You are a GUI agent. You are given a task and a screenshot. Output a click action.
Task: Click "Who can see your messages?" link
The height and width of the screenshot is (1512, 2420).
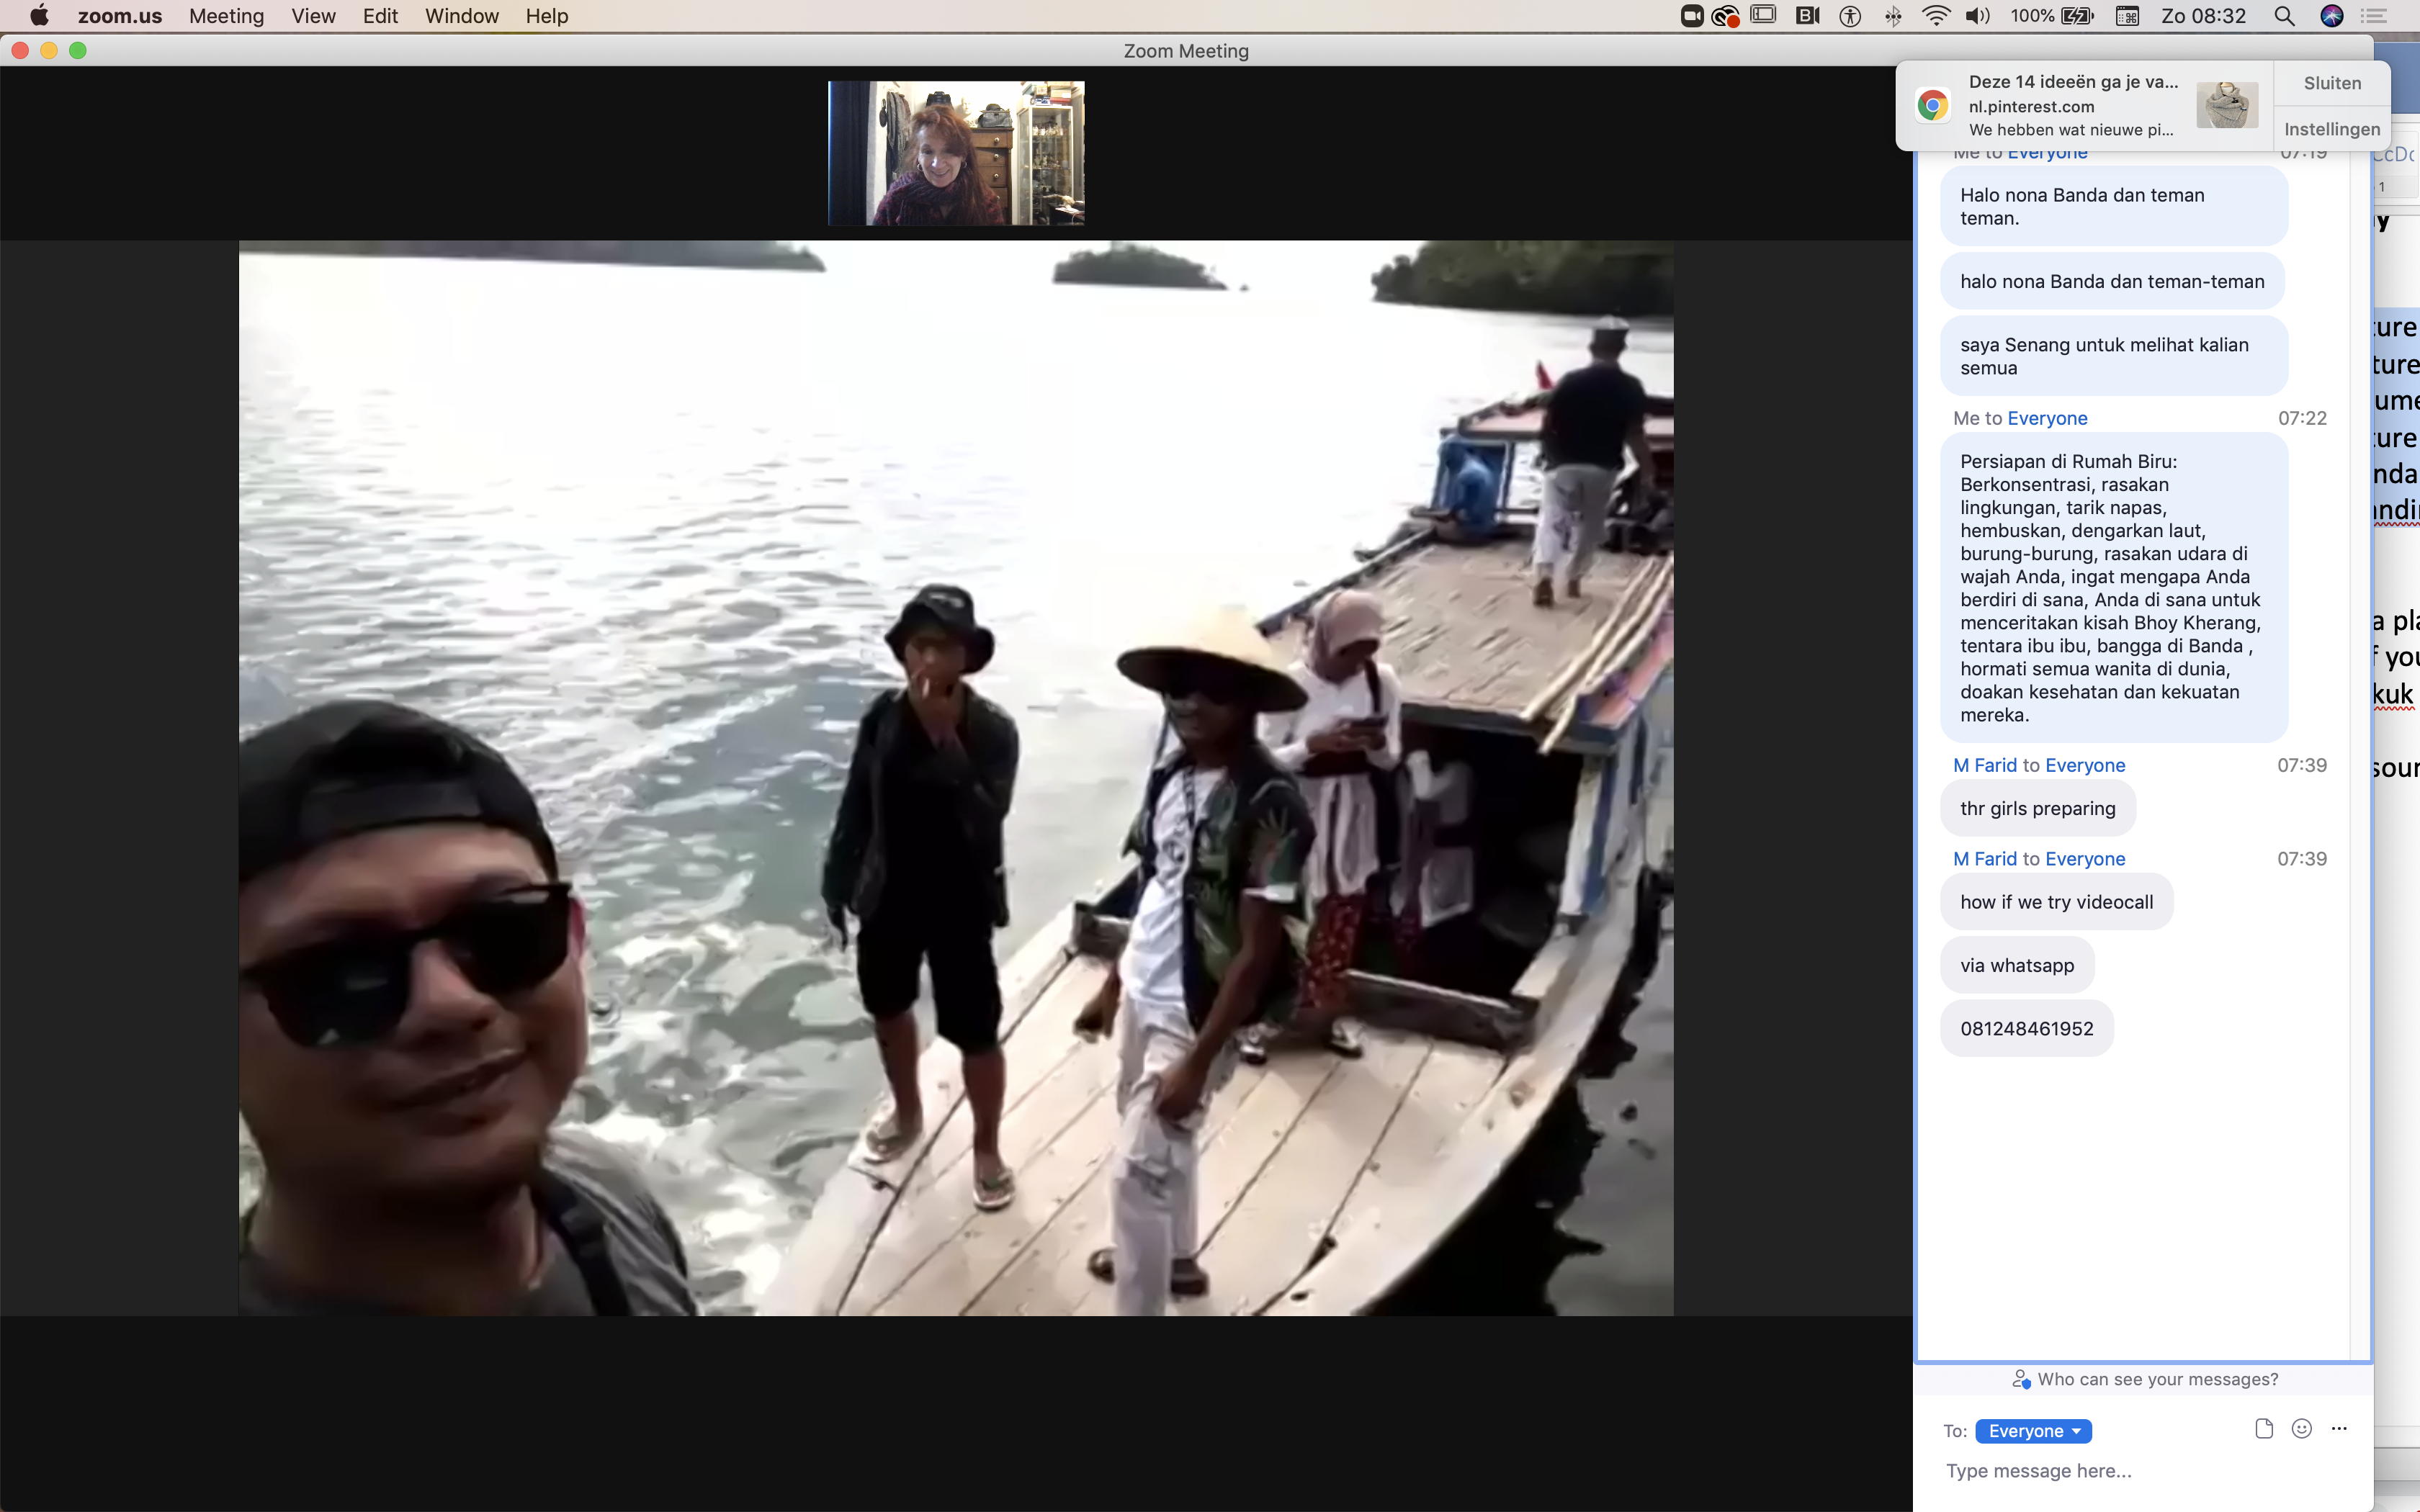(2157, 1379)
